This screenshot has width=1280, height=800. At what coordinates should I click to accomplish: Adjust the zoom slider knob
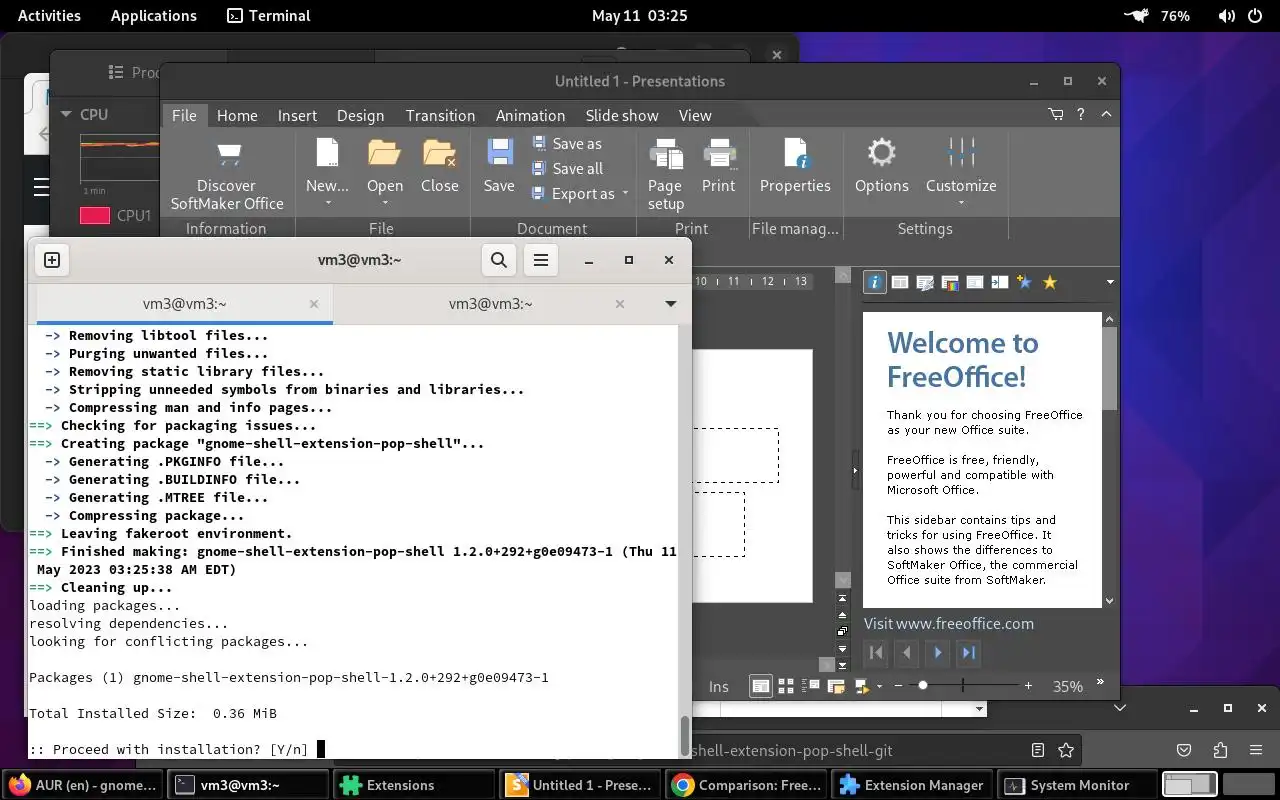(922, 686)
